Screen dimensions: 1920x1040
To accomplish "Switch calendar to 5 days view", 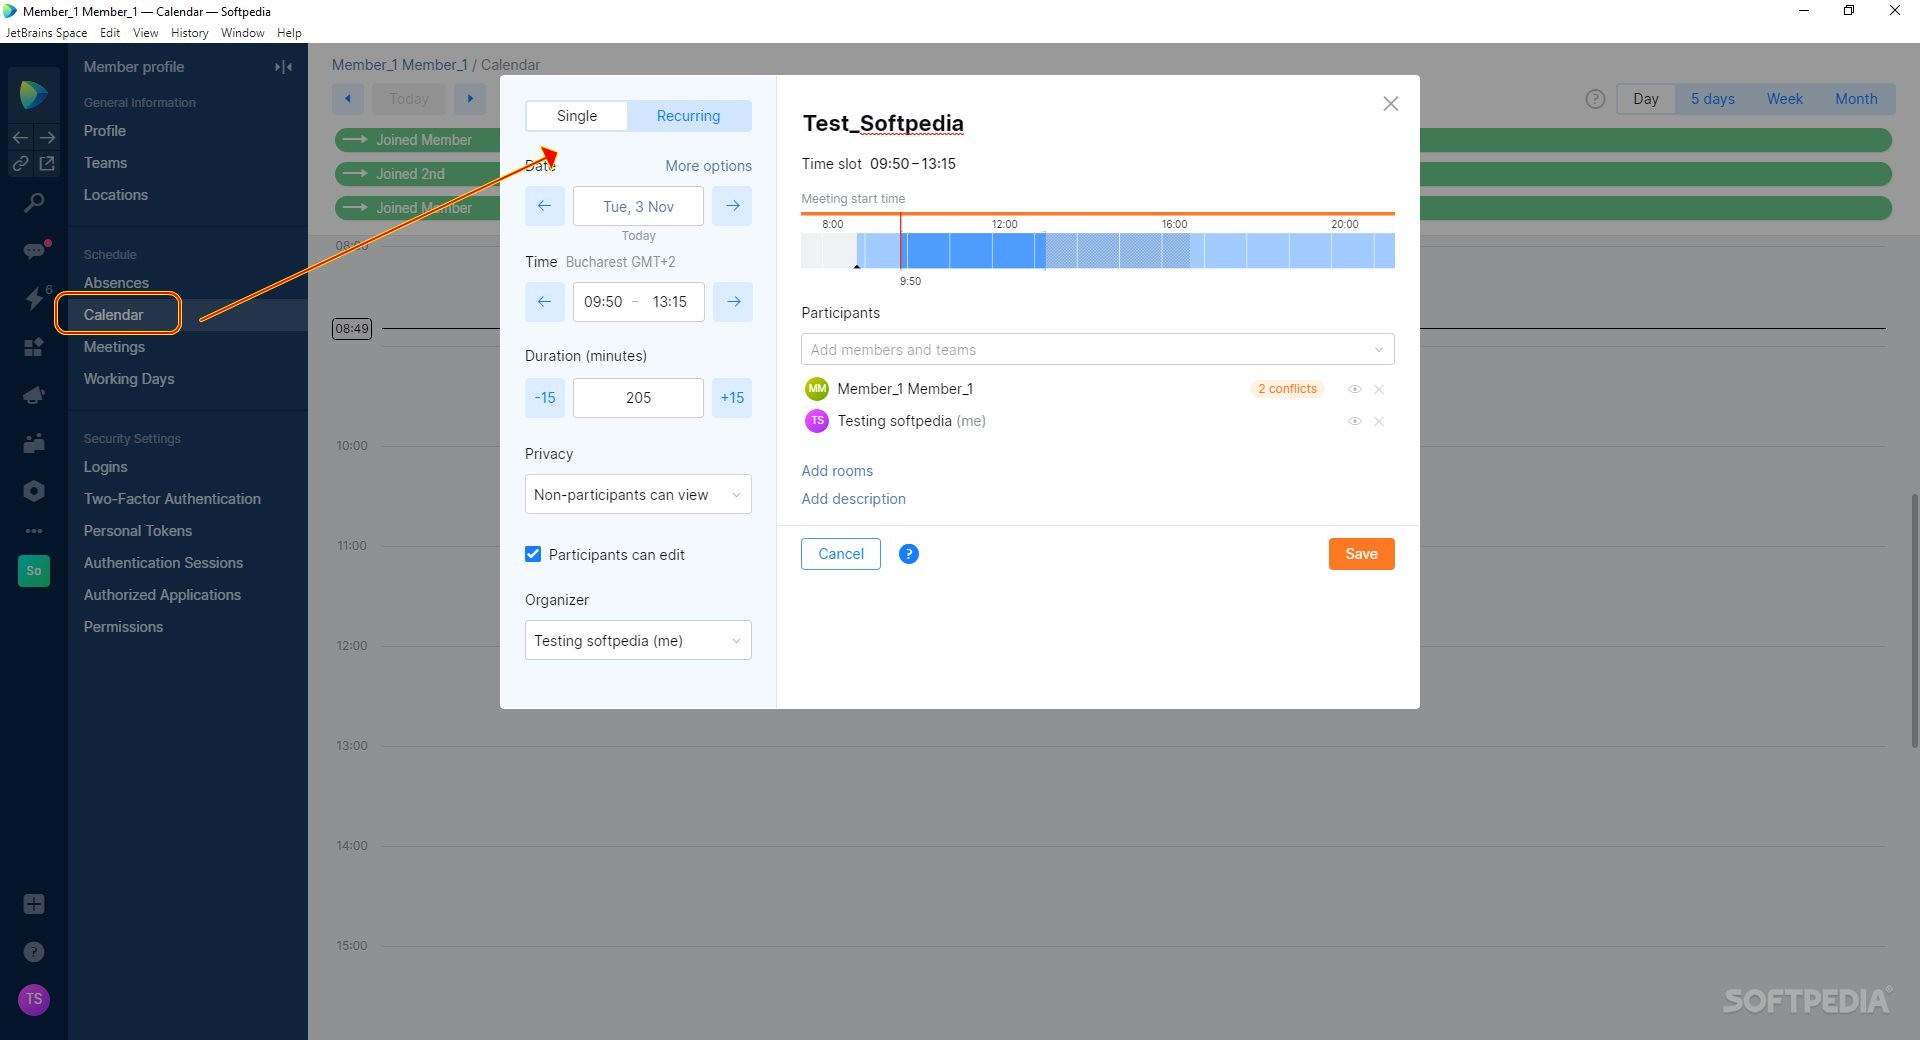I will pos(1712,99).
